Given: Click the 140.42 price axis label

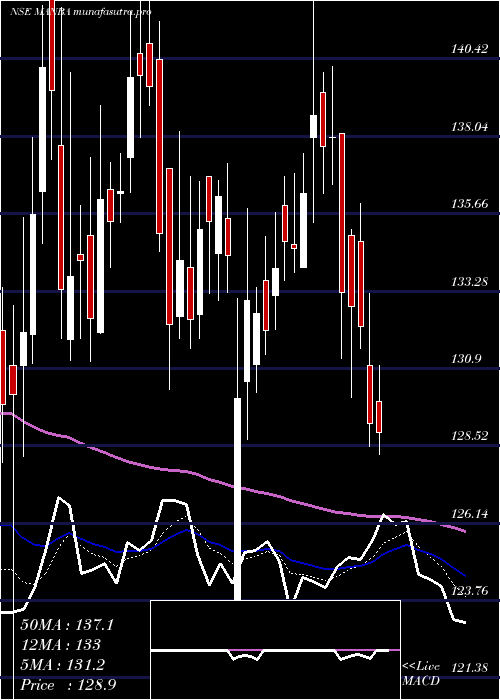Looking at the screenshot, I should click(469, 49).
